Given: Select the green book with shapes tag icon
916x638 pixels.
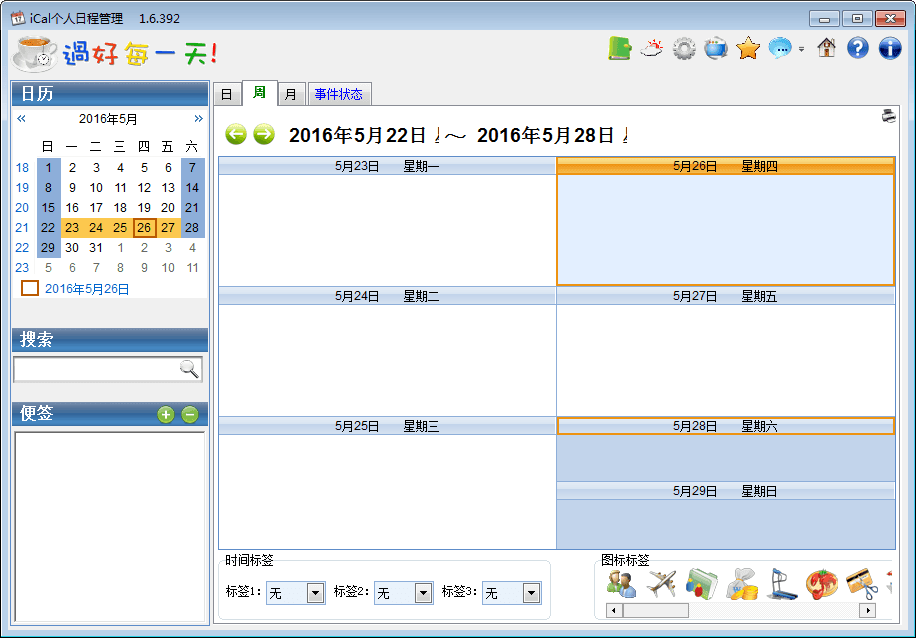Looking at the screenshot, I should tap(702, 583).
